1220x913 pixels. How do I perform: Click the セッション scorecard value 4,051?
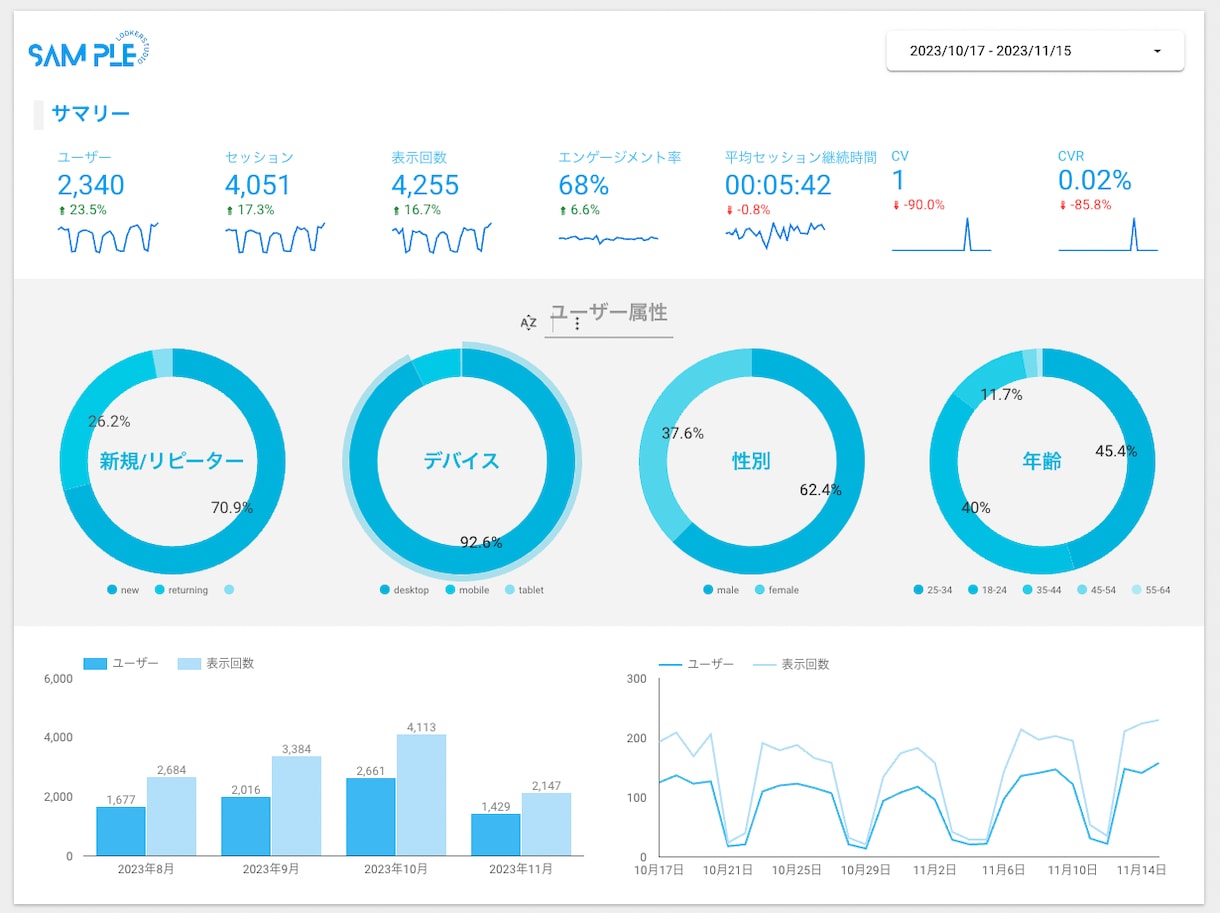258,185
